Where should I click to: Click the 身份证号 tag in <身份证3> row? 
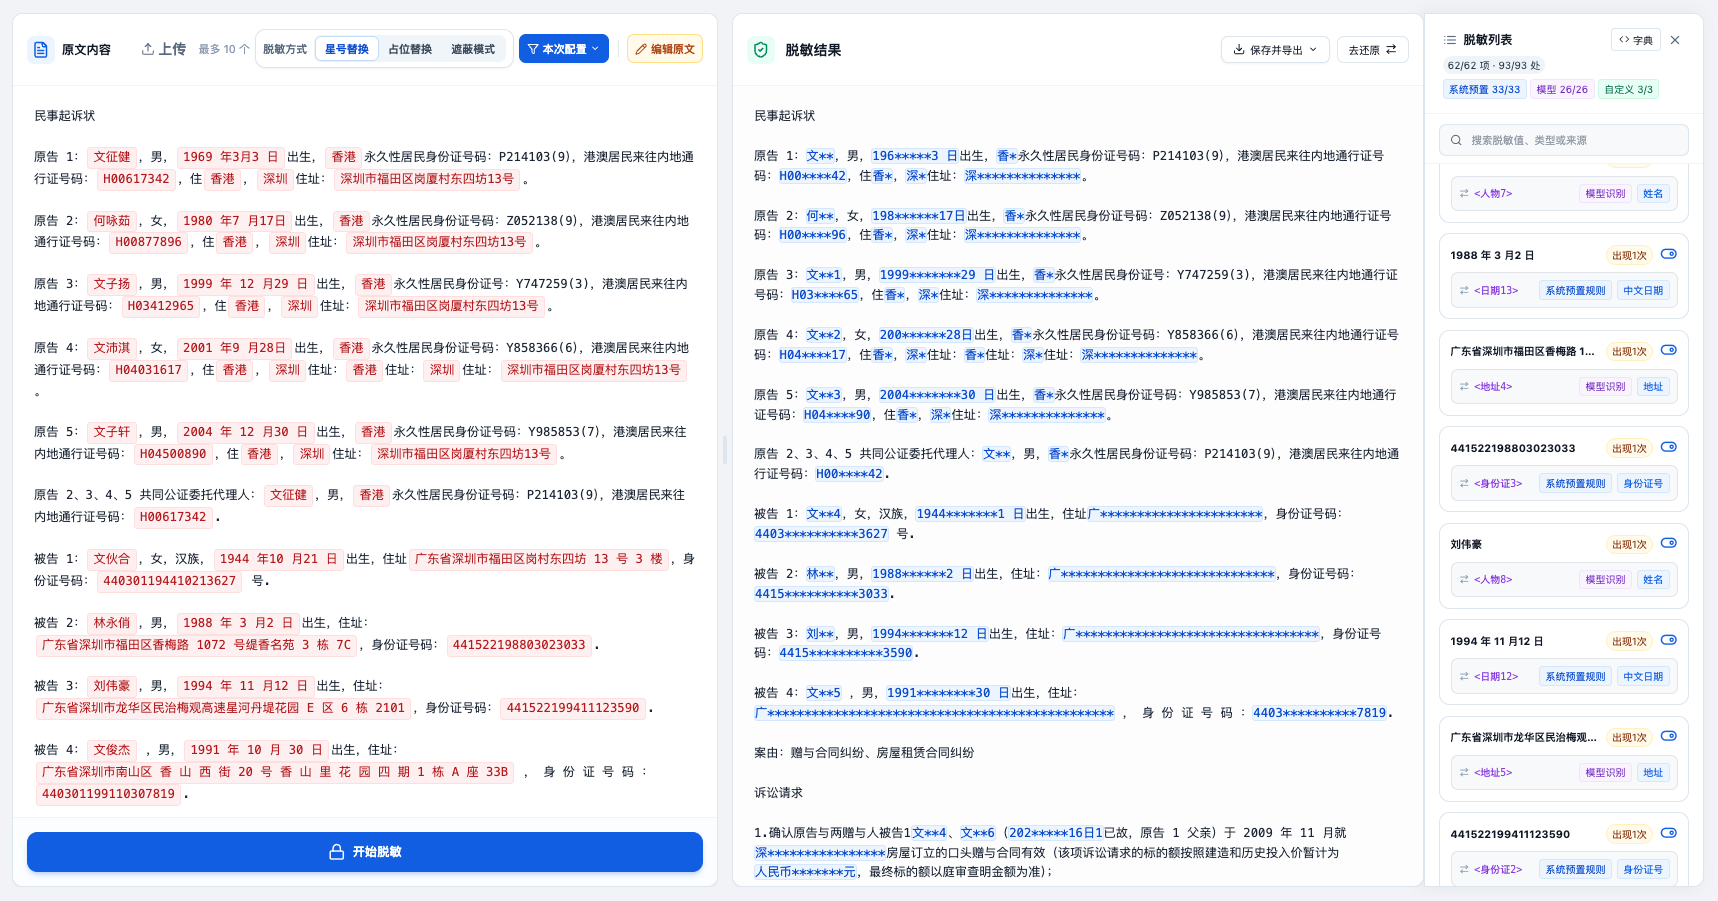tap(1643, 483)
